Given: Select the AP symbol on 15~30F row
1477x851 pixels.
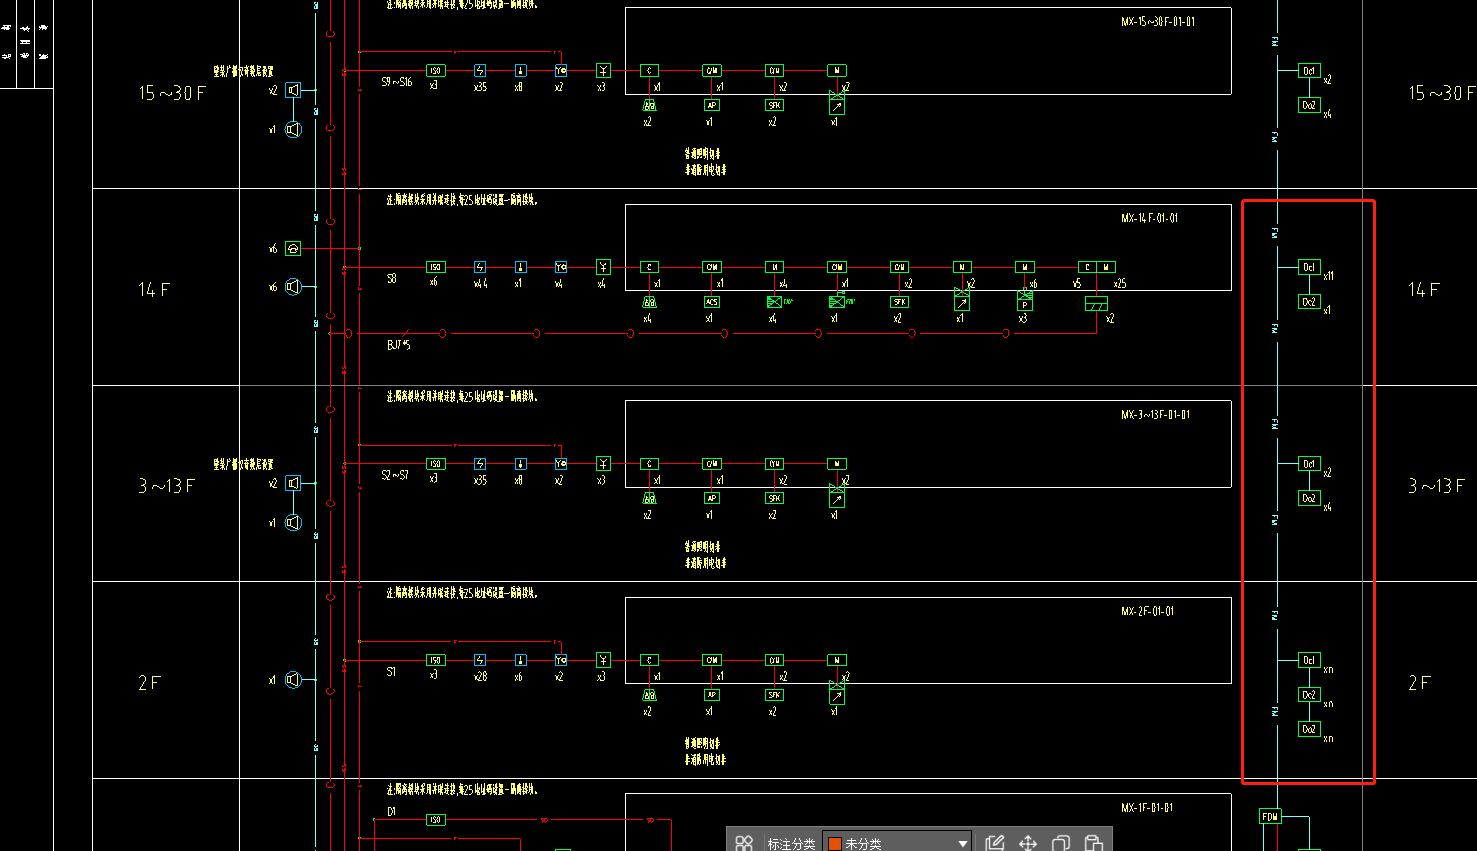Looking at the screenshot, I should (x=712, y=105).
